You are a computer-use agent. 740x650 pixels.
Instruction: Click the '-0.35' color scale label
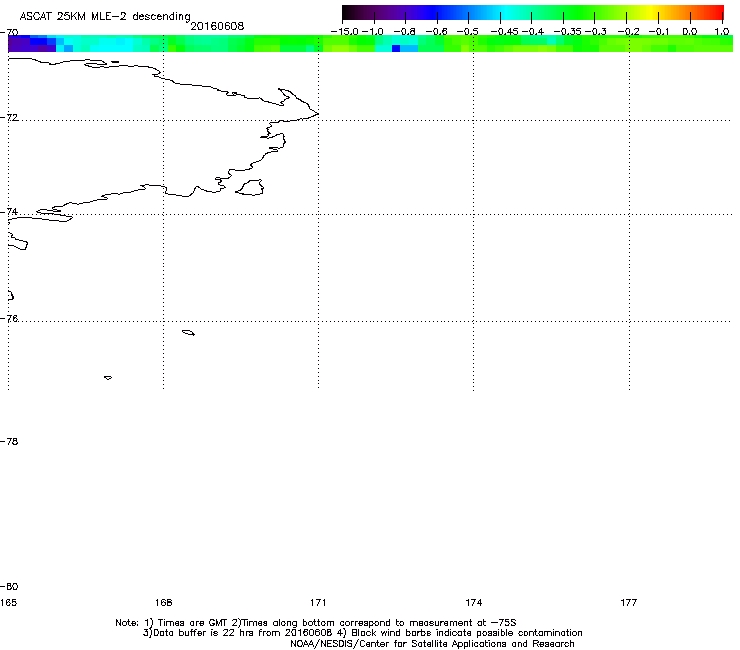pyautogui.click(x=568, y=32)
